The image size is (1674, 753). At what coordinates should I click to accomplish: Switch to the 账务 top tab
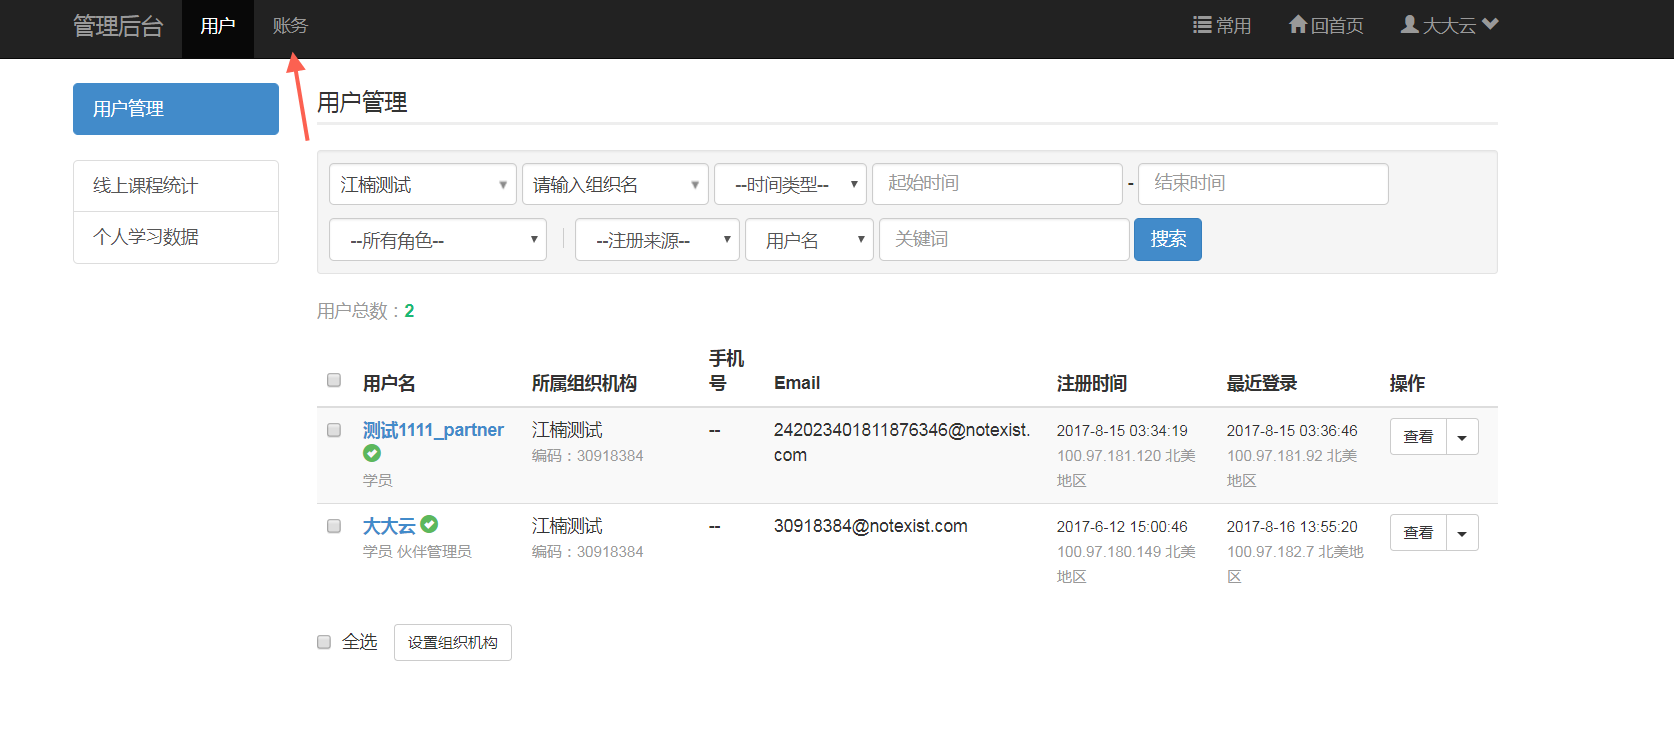tap(290, 27)
